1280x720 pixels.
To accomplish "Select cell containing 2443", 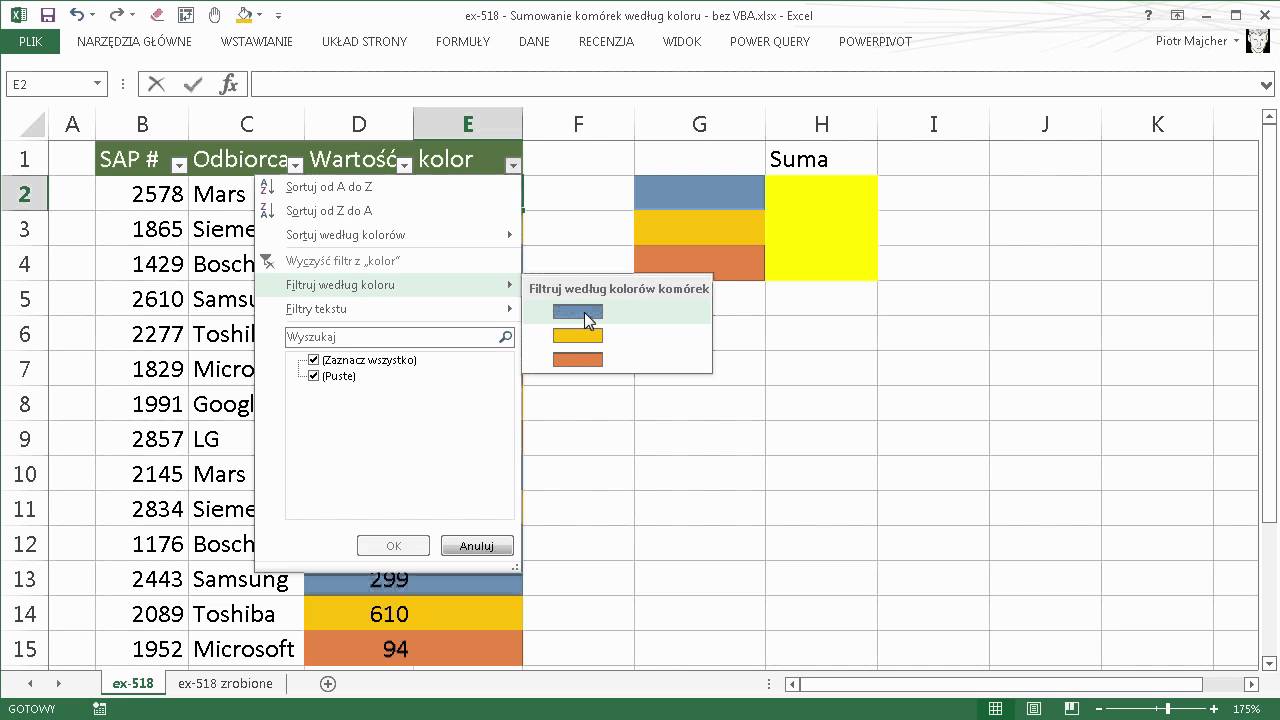I will point(142,579).
